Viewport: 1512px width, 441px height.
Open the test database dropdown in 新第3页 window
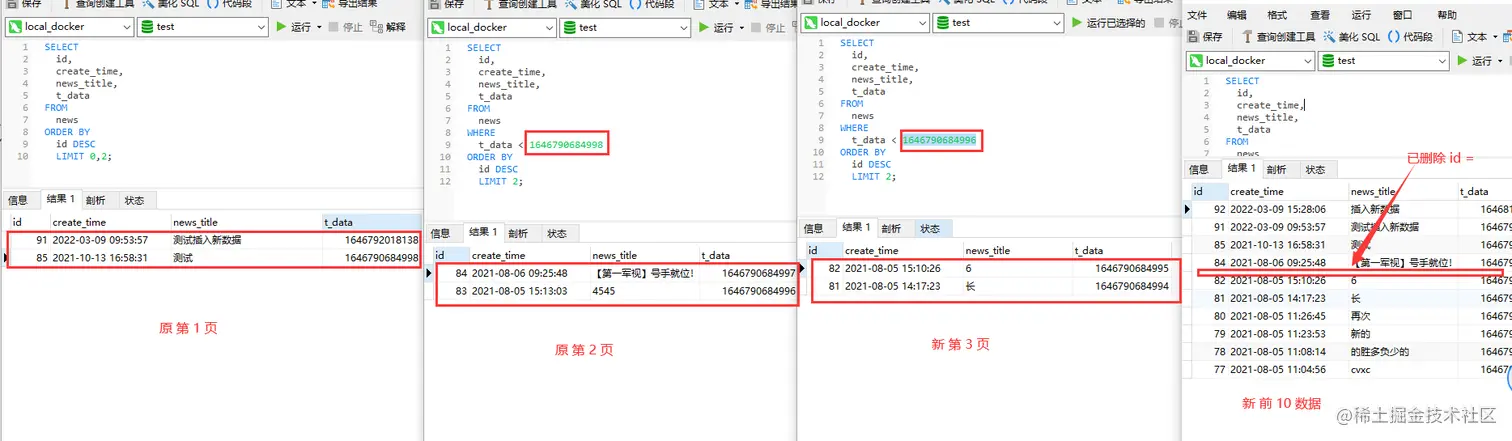coord(997,22)
